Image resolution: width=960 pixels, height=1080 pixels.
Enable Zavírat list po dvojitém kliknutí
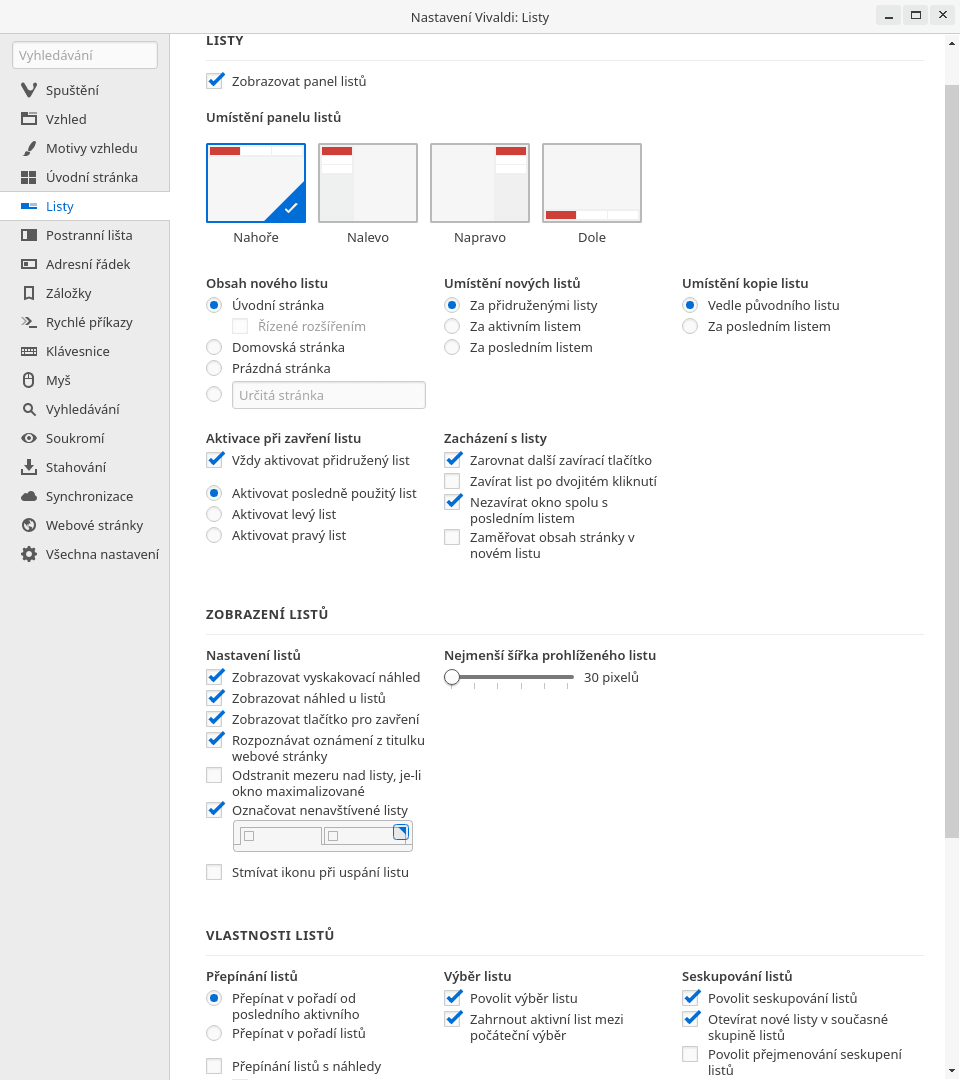pyautogui.click(x=452, y=481)
